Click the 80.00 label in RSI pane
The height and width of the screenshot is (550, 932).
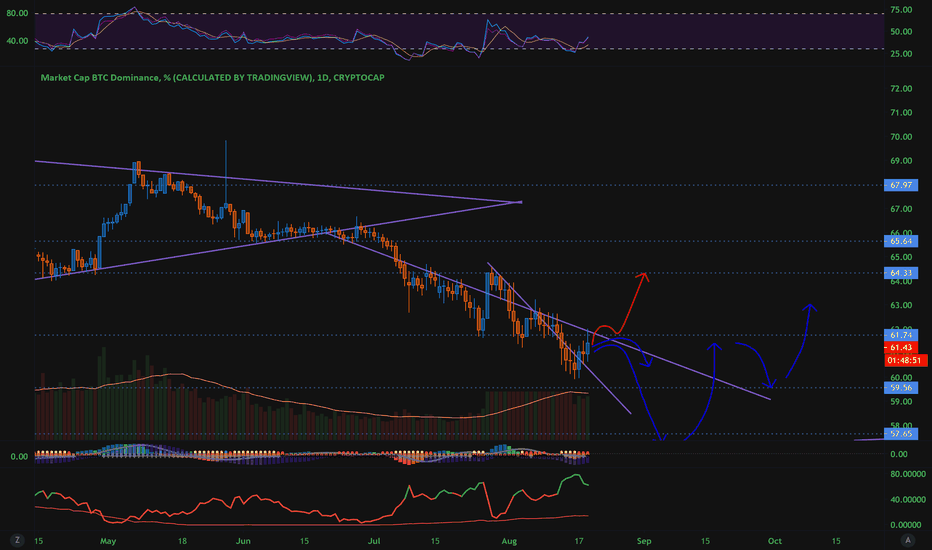17,13
